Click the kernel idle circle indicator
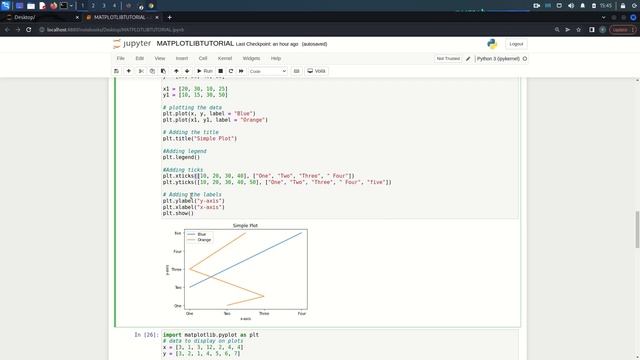The width and height of the screenshot is (640, 360). pos(525,59)
